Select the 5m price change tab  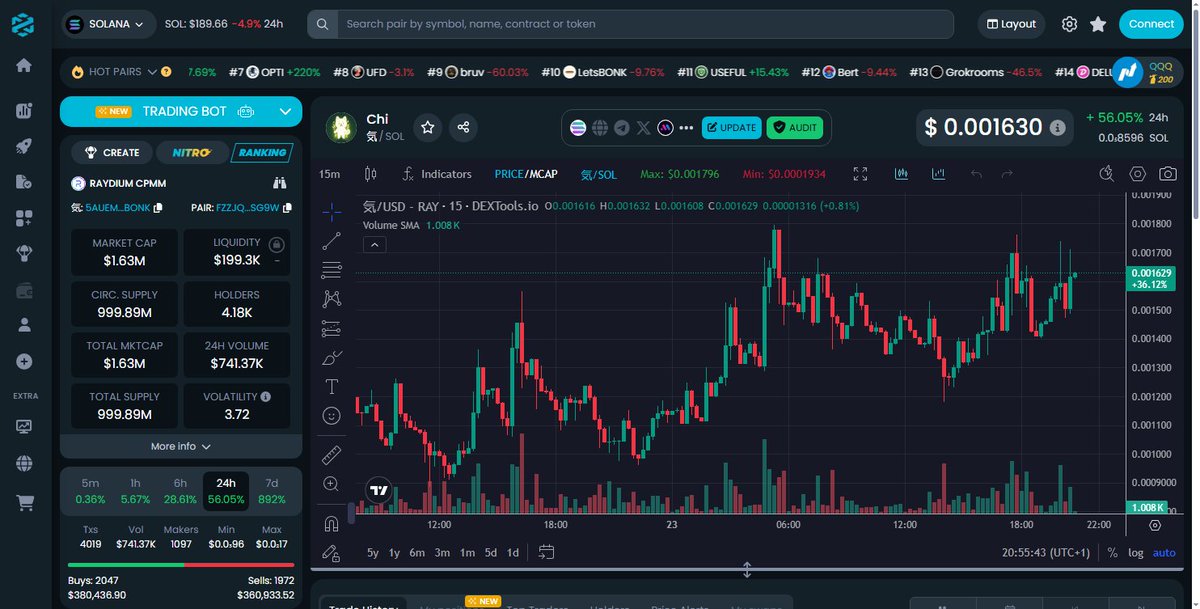coord(90,491)
